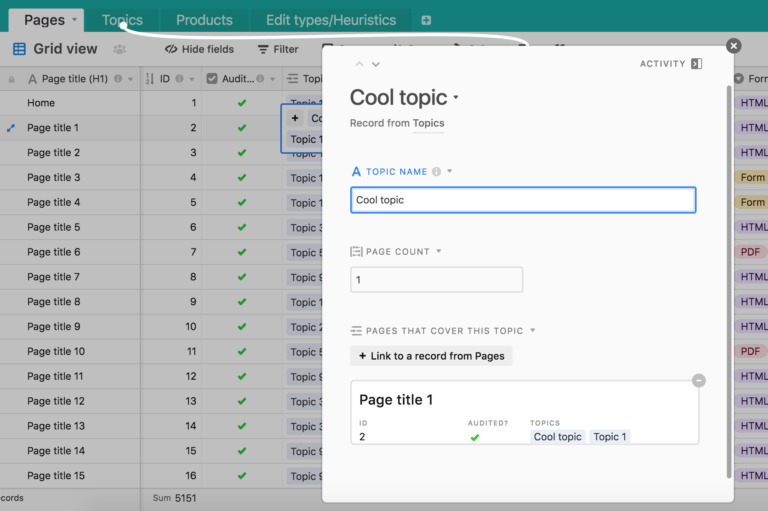Click the info icon beside Topic Name
The width and height of the screenshot is (768, 511).
tap(436, 172)
